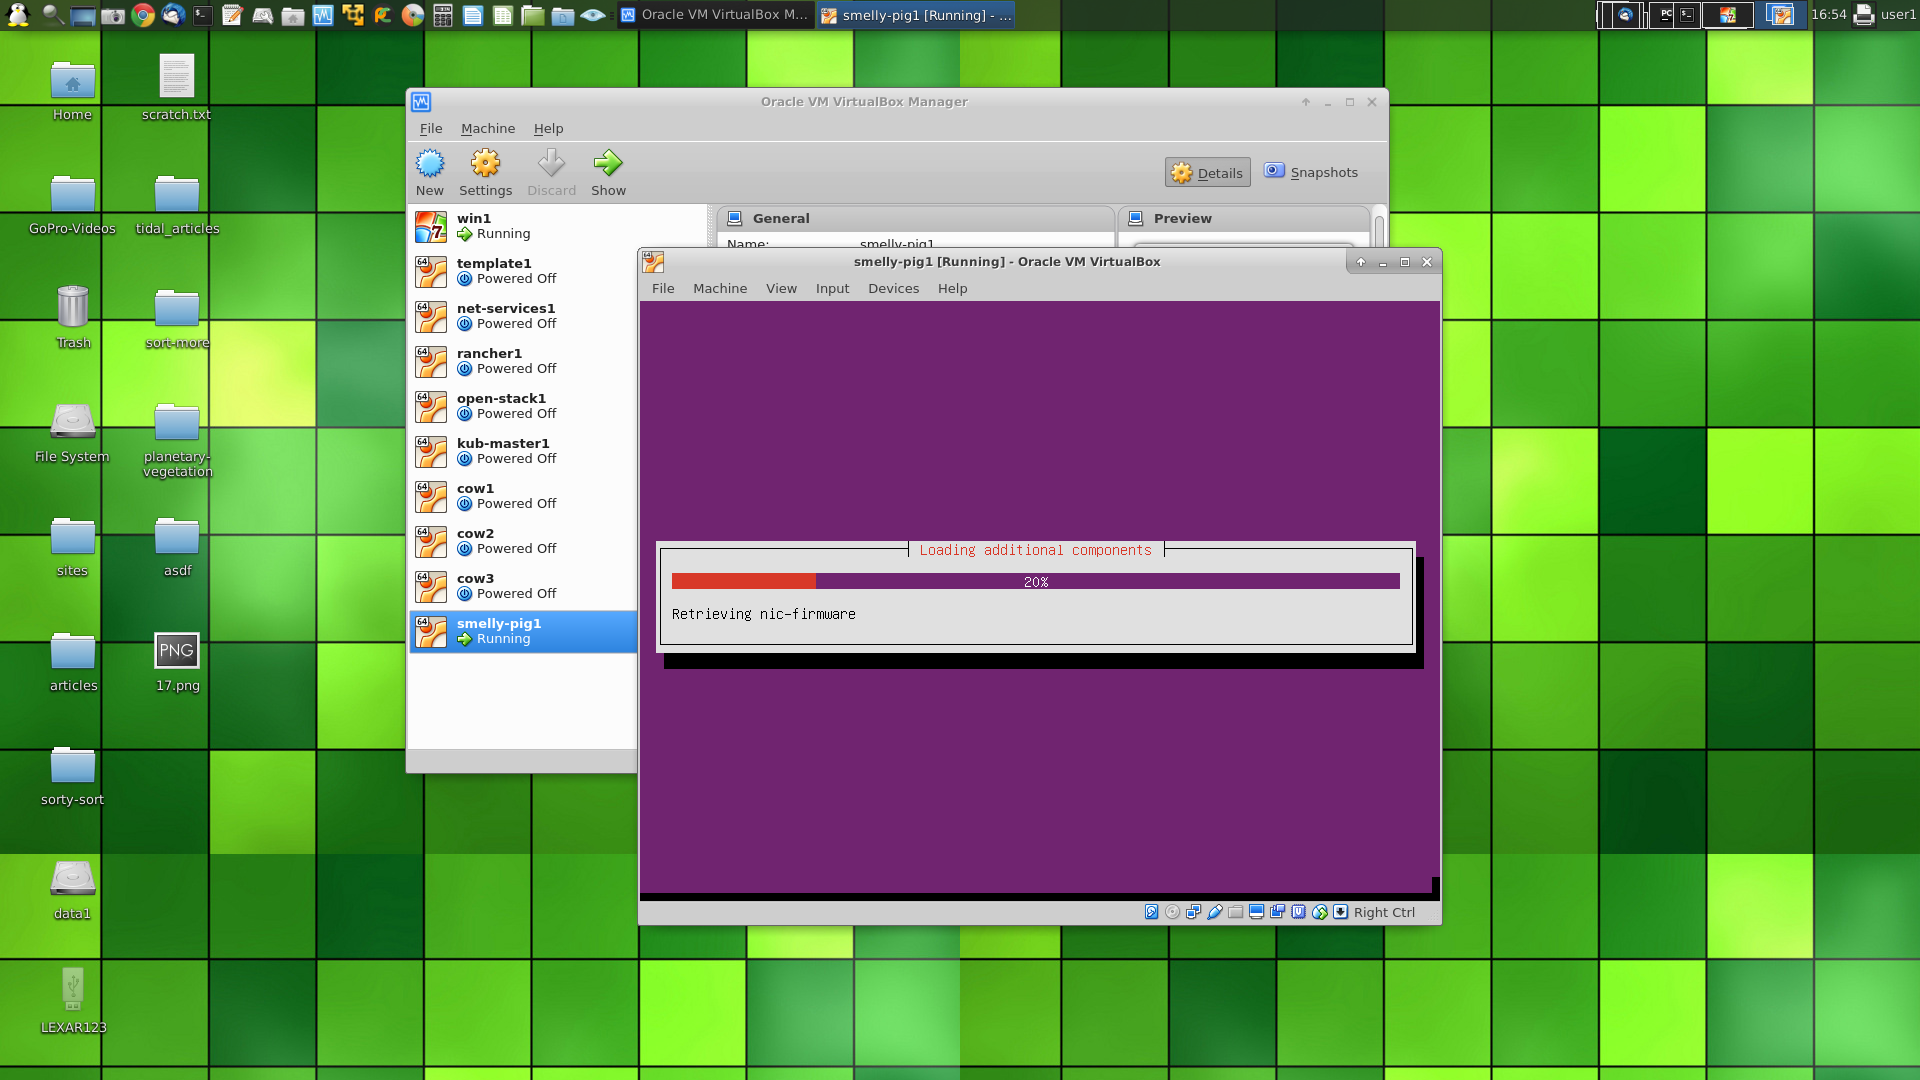Open the hard disk activity indicator in VM status bar
Screen dimensions: 1920x1080
tap(1151, 912)
